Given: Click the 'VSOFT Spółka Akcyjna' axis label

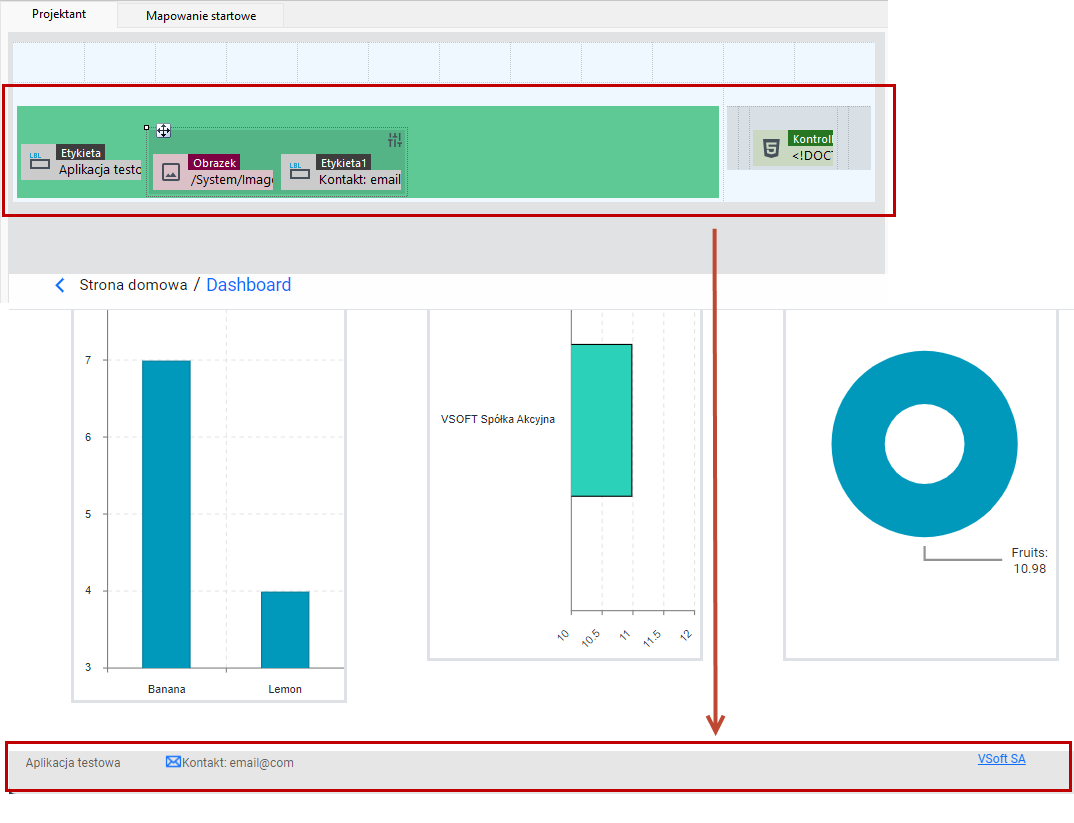Looking at the screenshot, I should (498, 419).
